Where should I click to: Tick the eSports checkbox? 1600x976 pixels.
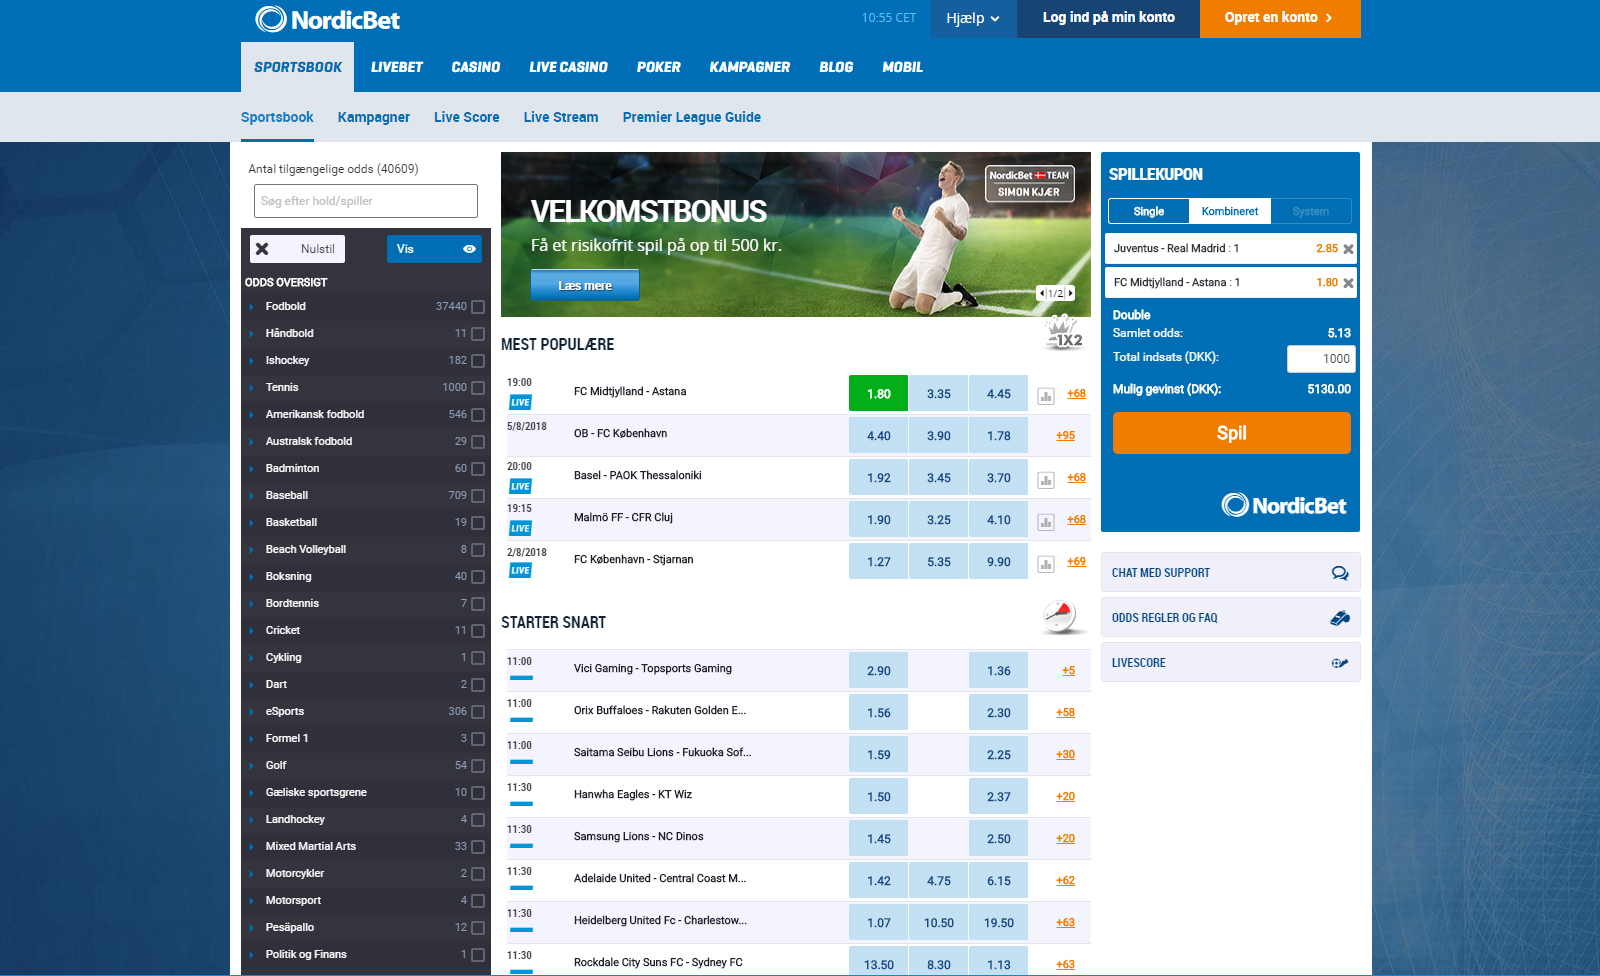[477, 711]
